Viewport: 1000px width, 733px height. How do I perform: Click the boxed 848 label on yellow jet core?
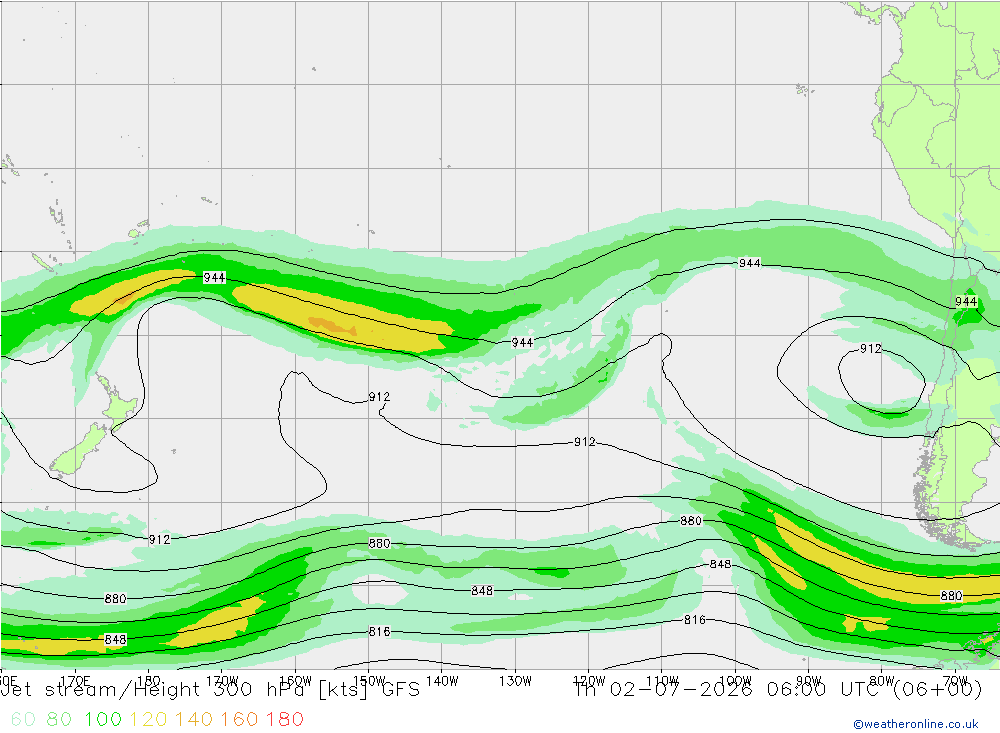[115, 639]
